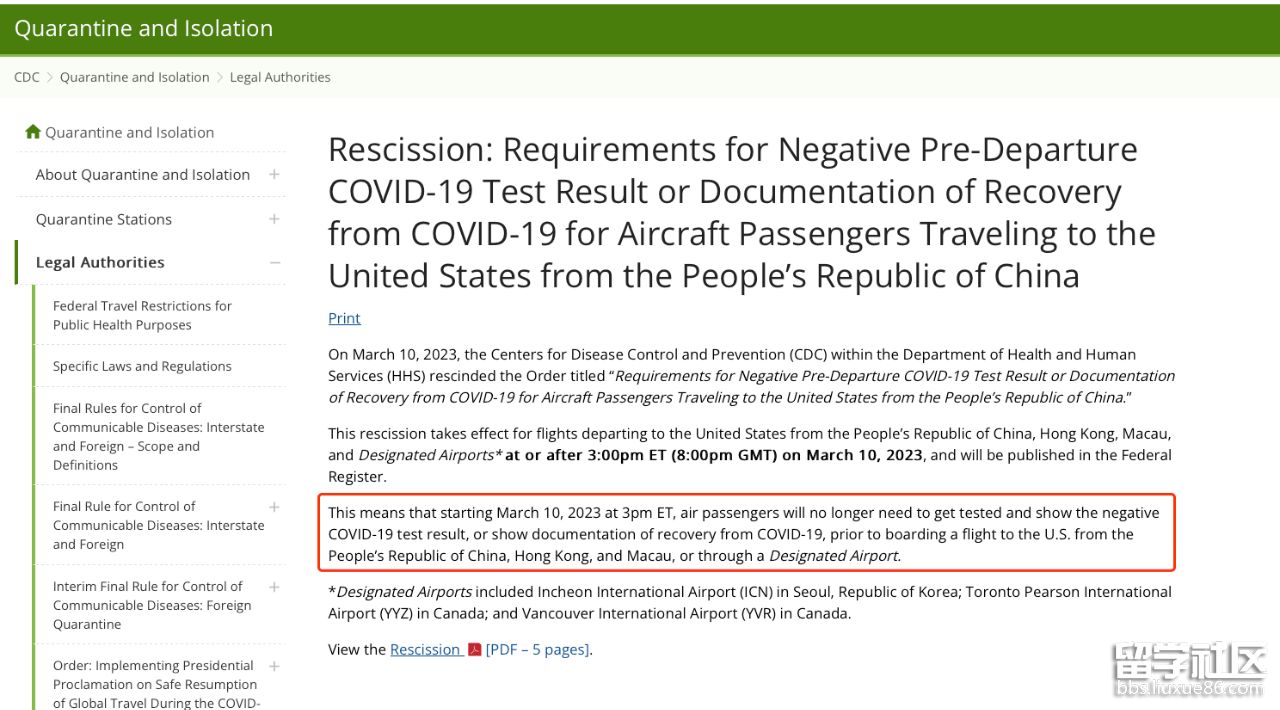This screenshot has height=710, width=1280.
Task: Expand the Quarantine Stations section
Action: coord(274,219)
